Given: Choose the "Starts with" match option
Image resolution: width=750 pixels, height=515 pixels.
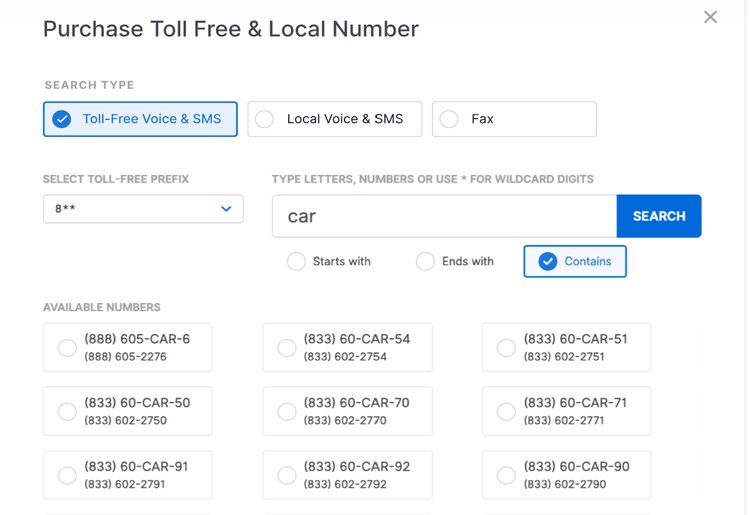Looking at the screenshot, I should point(296,261).
